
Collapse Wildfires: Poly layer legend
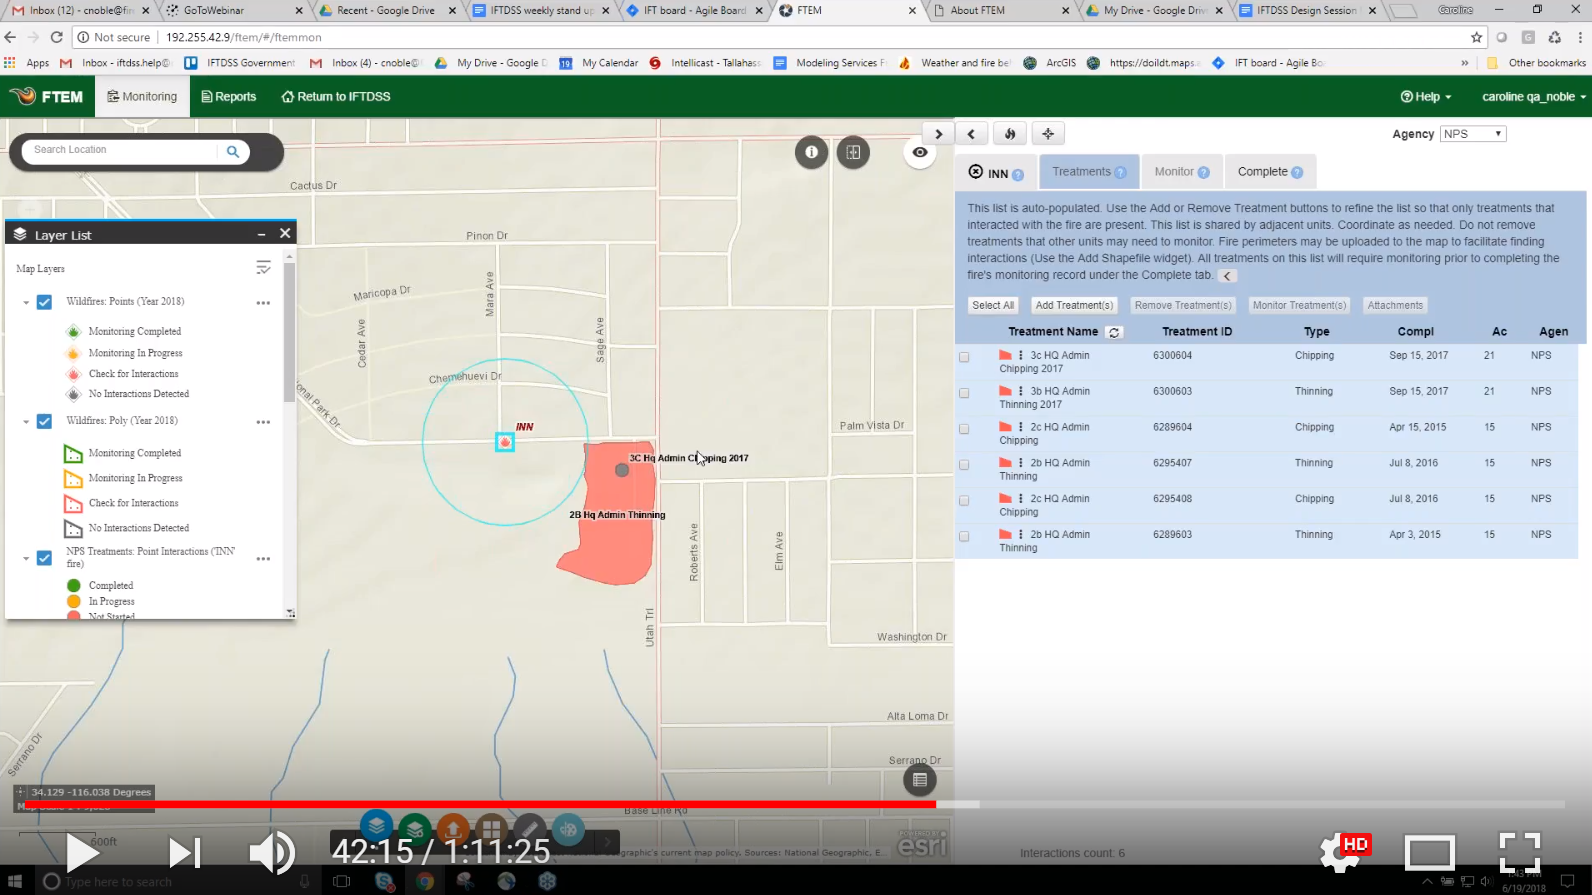[x=26, y=422]
